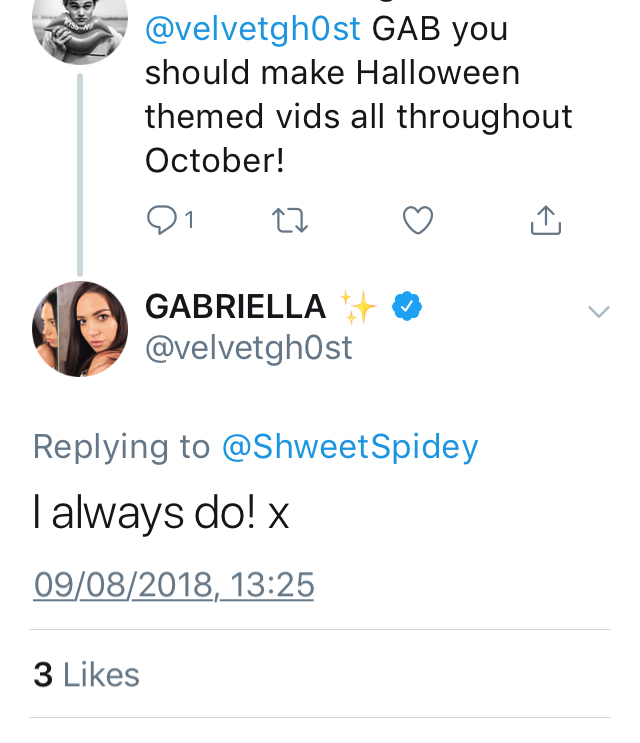This screenshot has height=743, width=640.
Task: Retweet the Halloween themed vids tweet
Action: click(290, 220)
